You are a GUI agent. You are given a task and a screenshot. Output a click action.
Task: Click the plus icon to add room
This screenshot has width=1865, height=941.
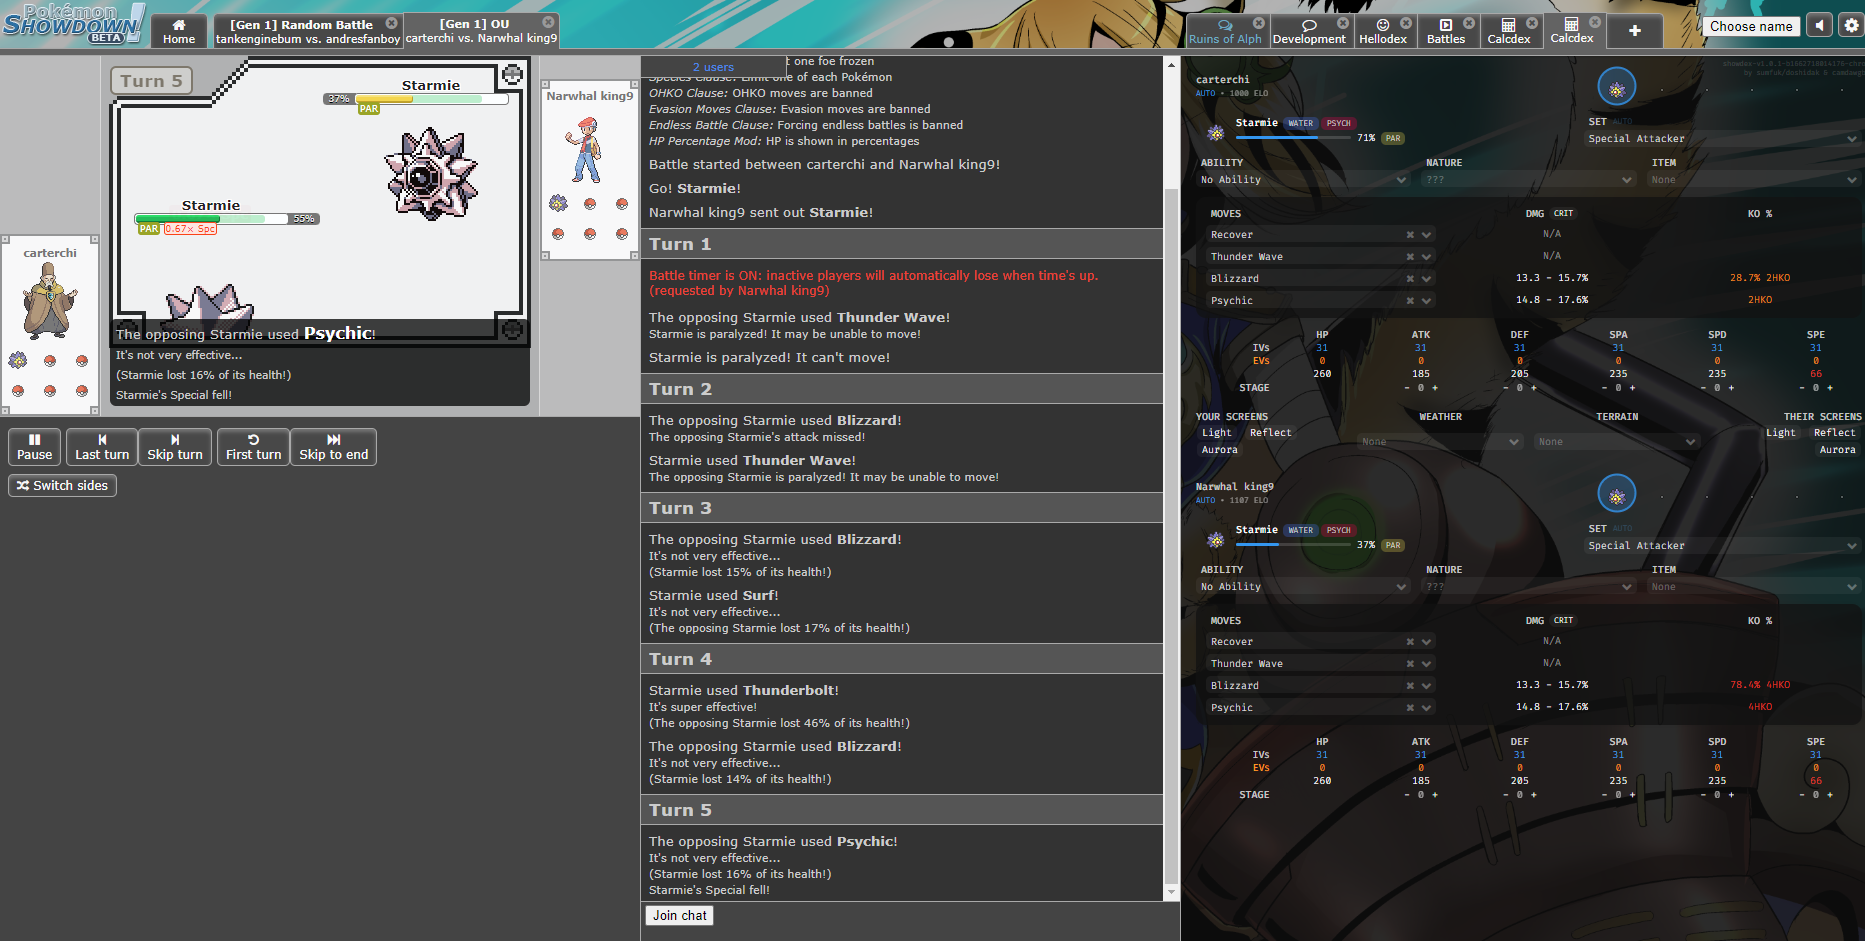(1634, 31)
